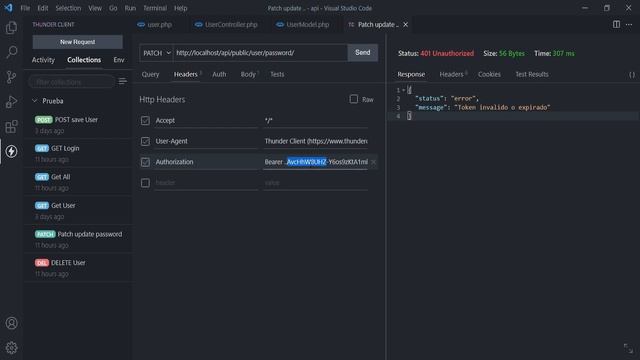Open Patch update password request

[x=78, y=239]
